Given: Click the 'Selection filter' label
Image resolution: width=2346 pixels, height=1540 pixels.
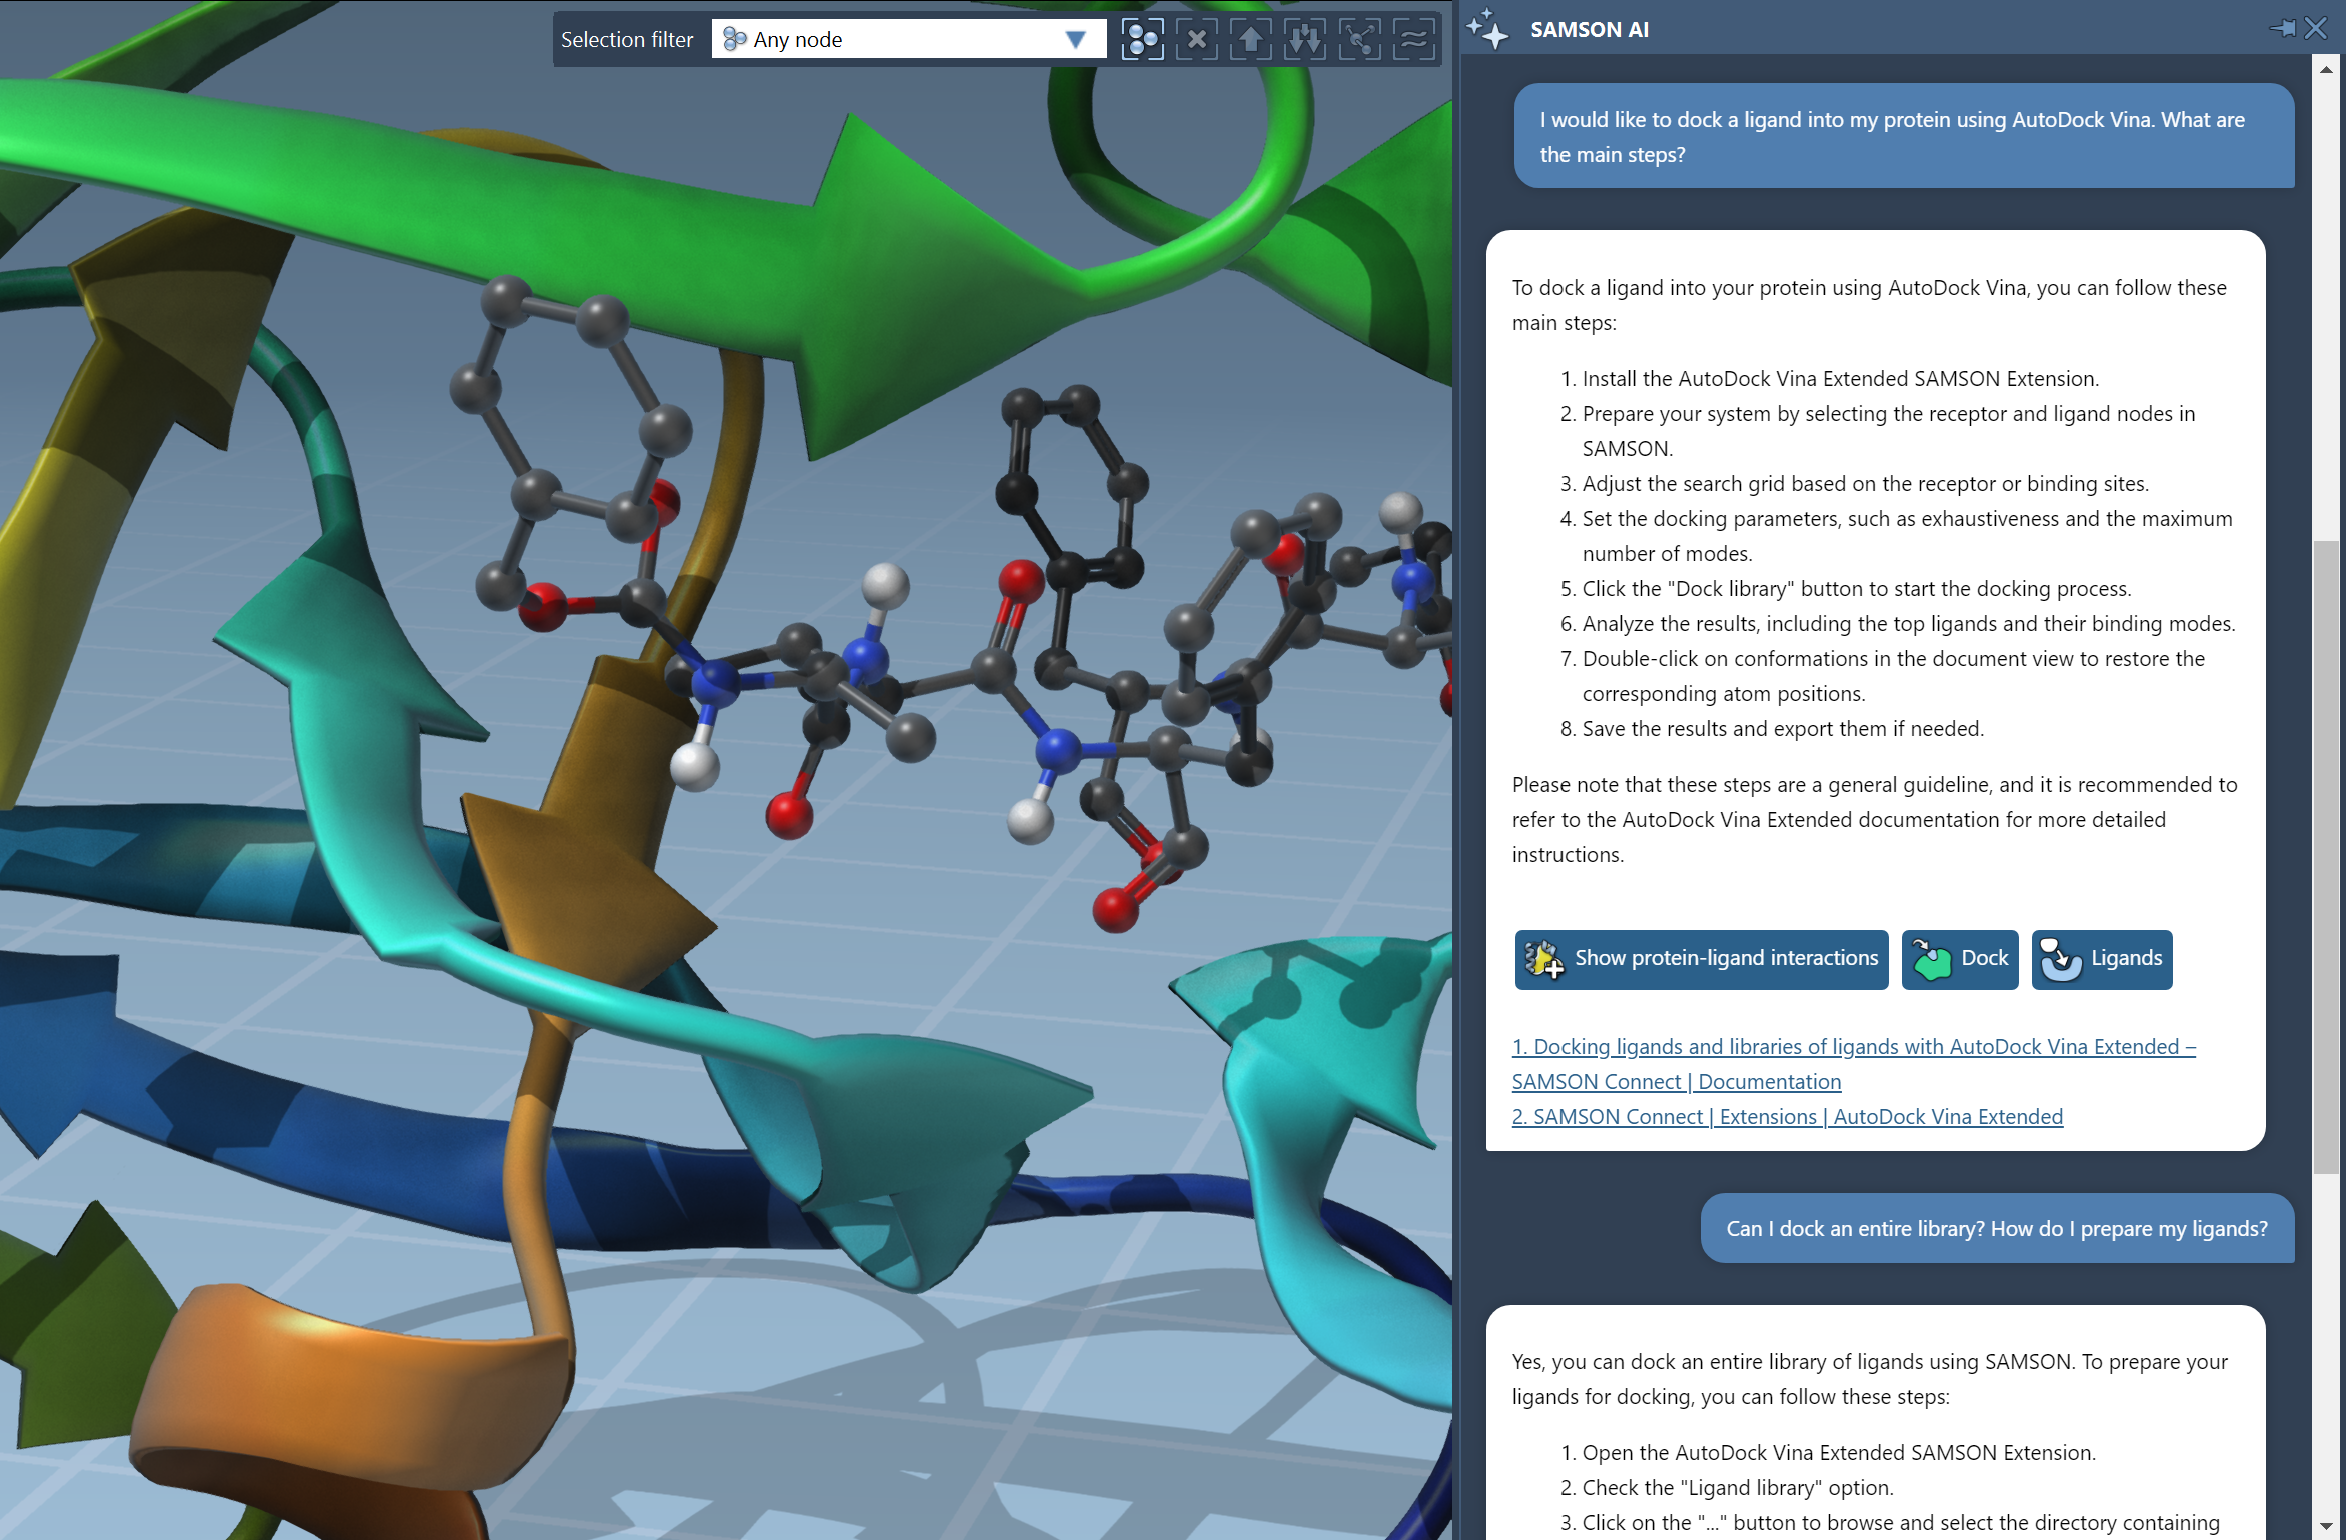Looking at the screenshot, I should 627,39.
